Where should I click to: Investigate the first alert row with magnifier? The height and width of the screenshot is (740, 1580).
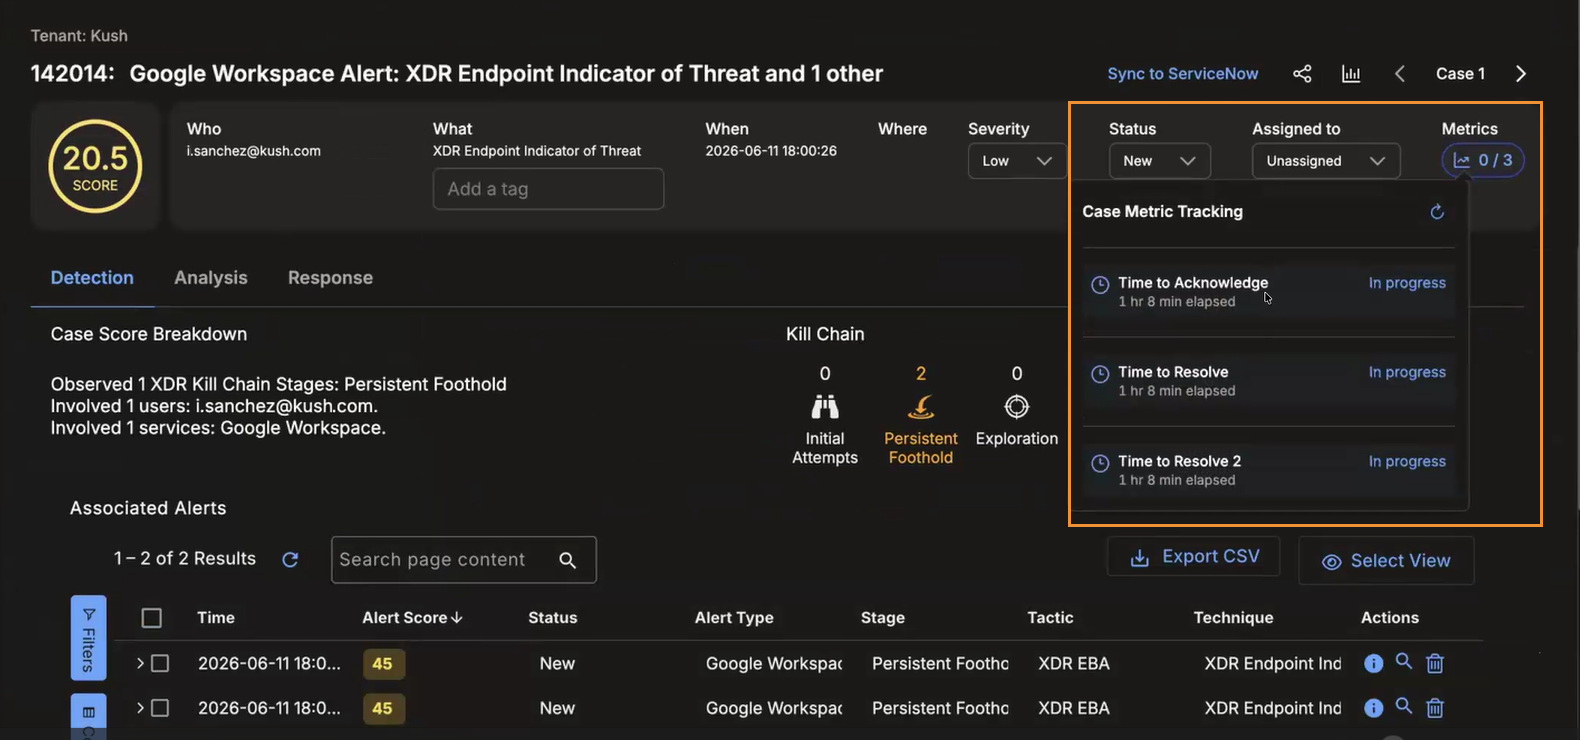1404,662
